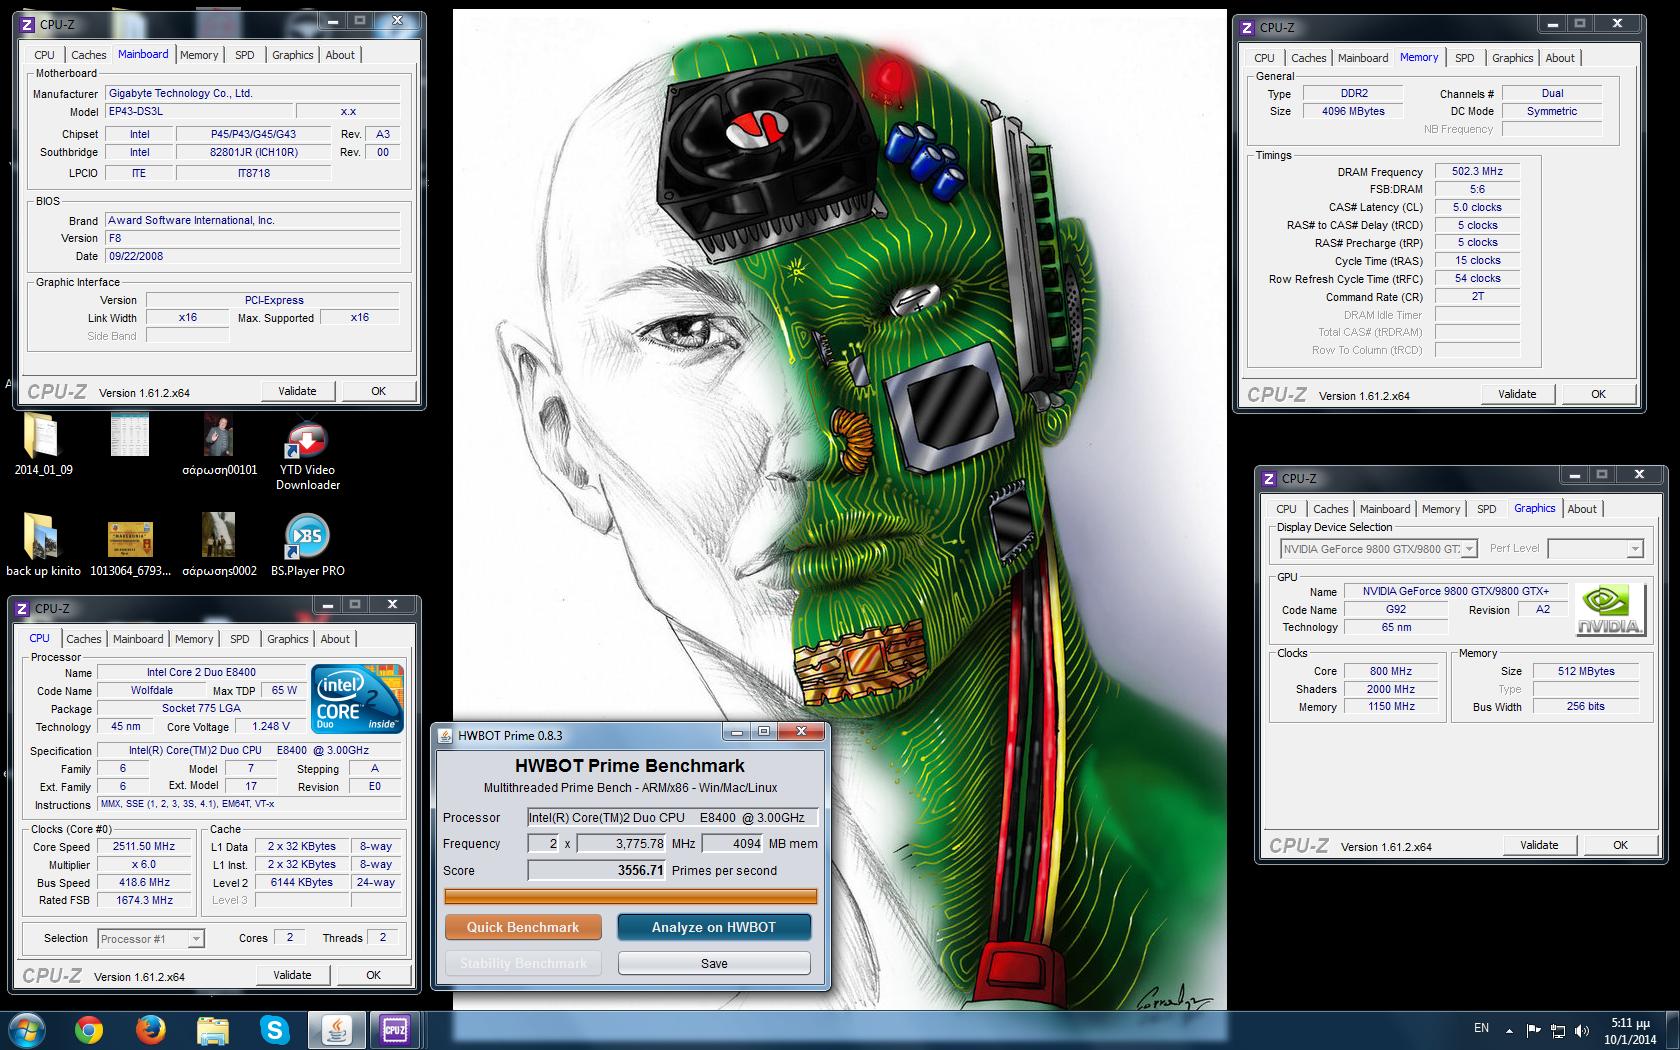Click OK in the CPU tab CPU-Z window
The height and width of the screenshot is (1050, 1680).
(x=373, y=975)
